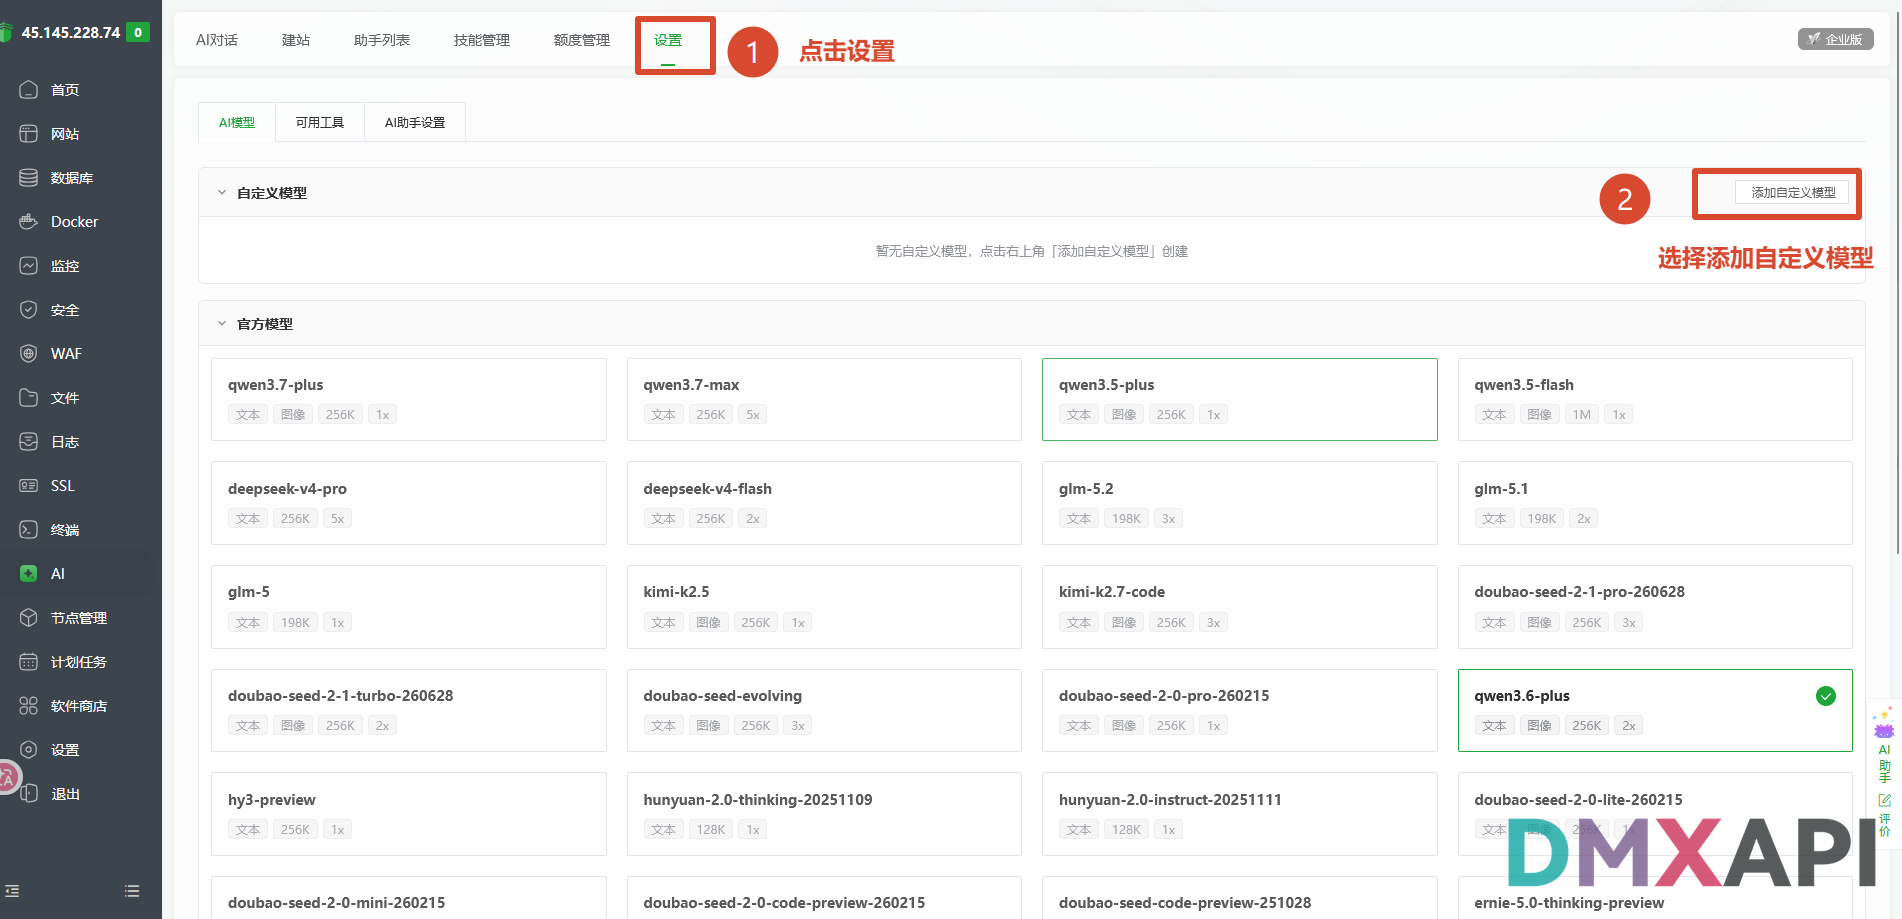Image resolution: width=1902 pixels, height=919 pixels.
Task: Click the WAF globe icon
Action: tap(28, 354)
